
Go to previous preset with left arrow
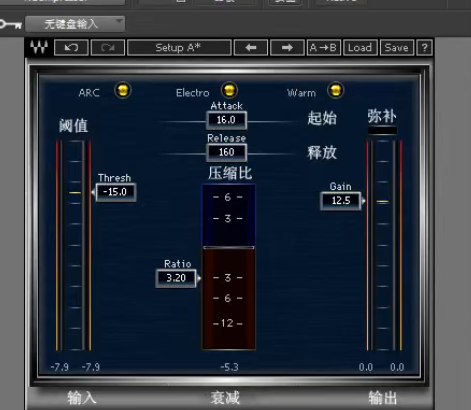[251, 47]
